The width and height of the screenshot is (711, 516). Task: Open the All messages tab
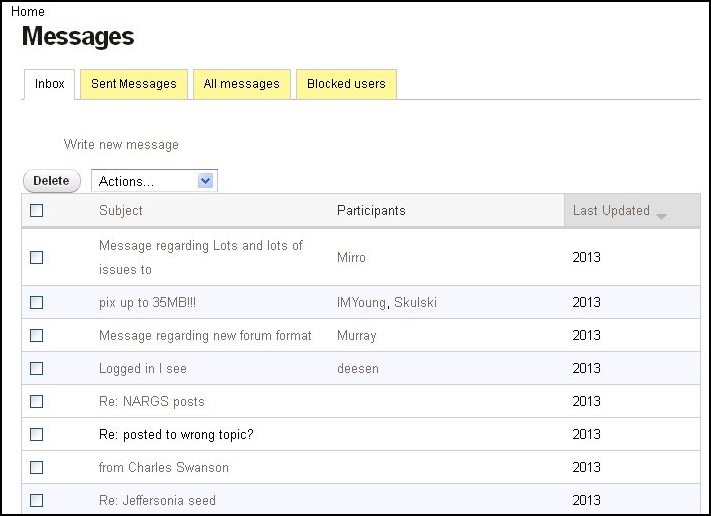click(x=241, y=84)
